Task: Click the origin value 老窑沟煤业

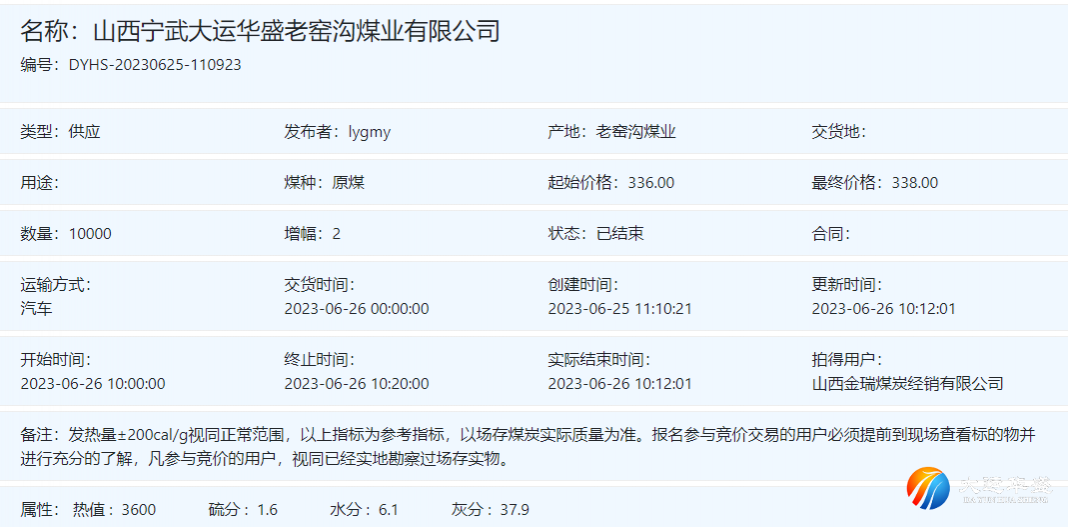Action: point(636,132)
